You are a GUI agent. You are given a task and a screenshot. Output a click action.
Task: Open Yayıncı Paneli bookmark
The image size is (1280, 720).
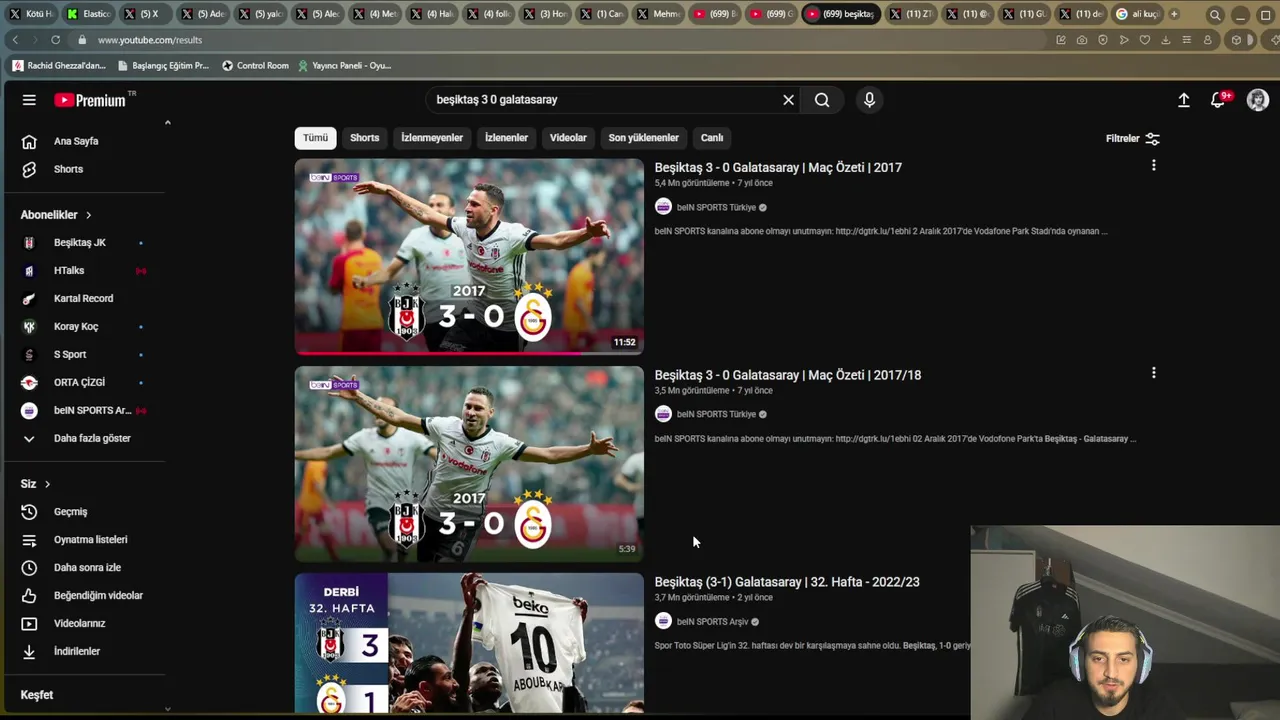(x=344, y=66)
